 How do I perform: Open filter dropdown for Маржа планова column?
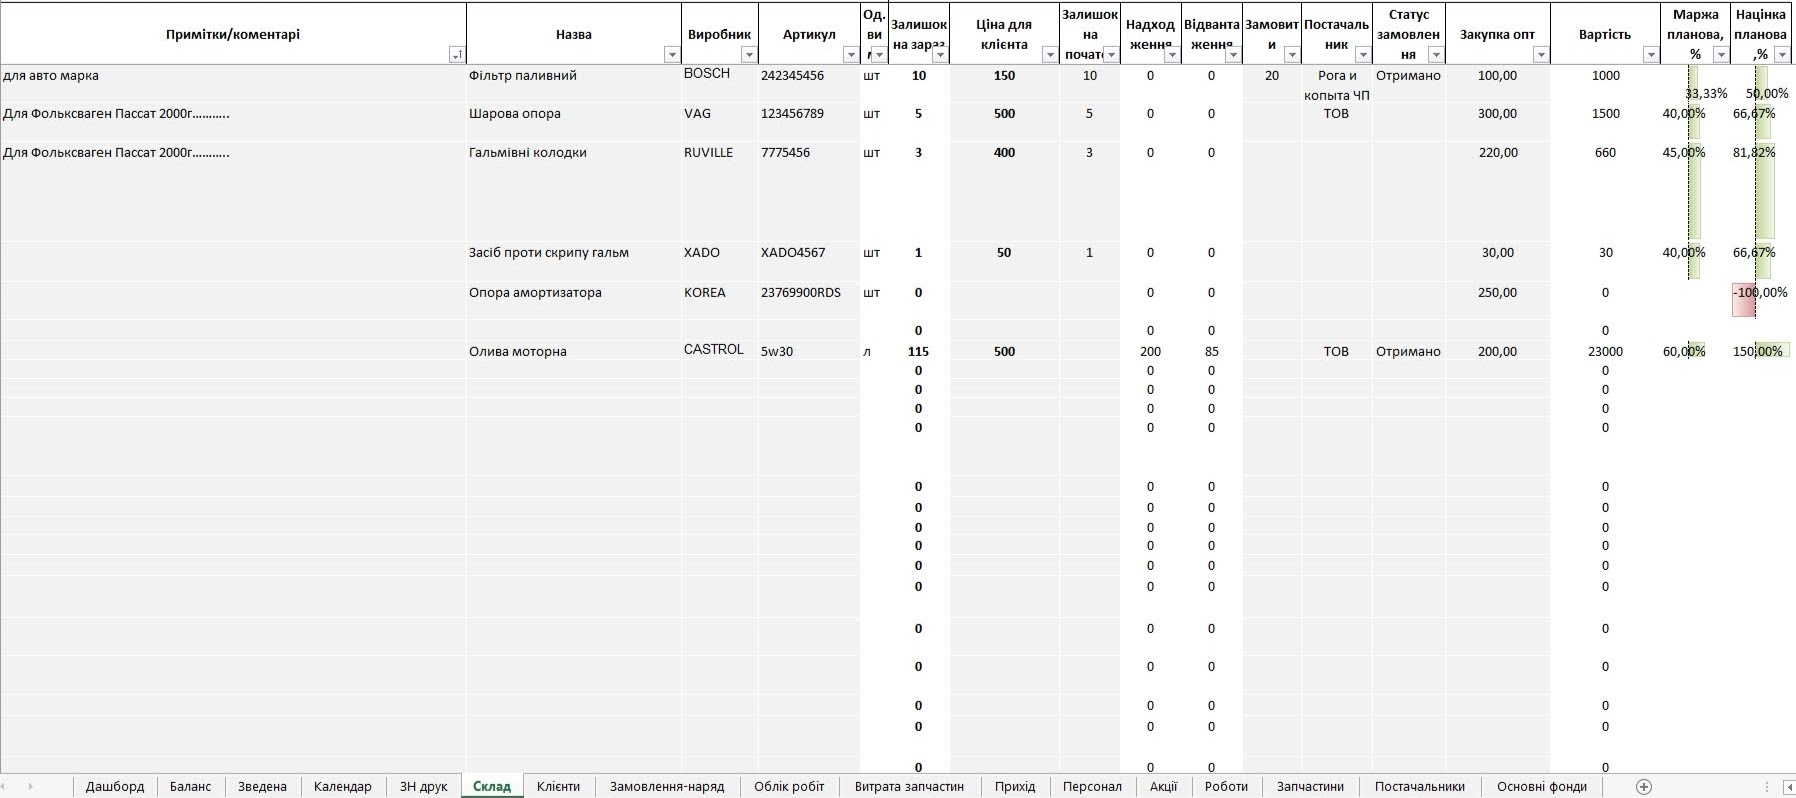pos(1720,55)
